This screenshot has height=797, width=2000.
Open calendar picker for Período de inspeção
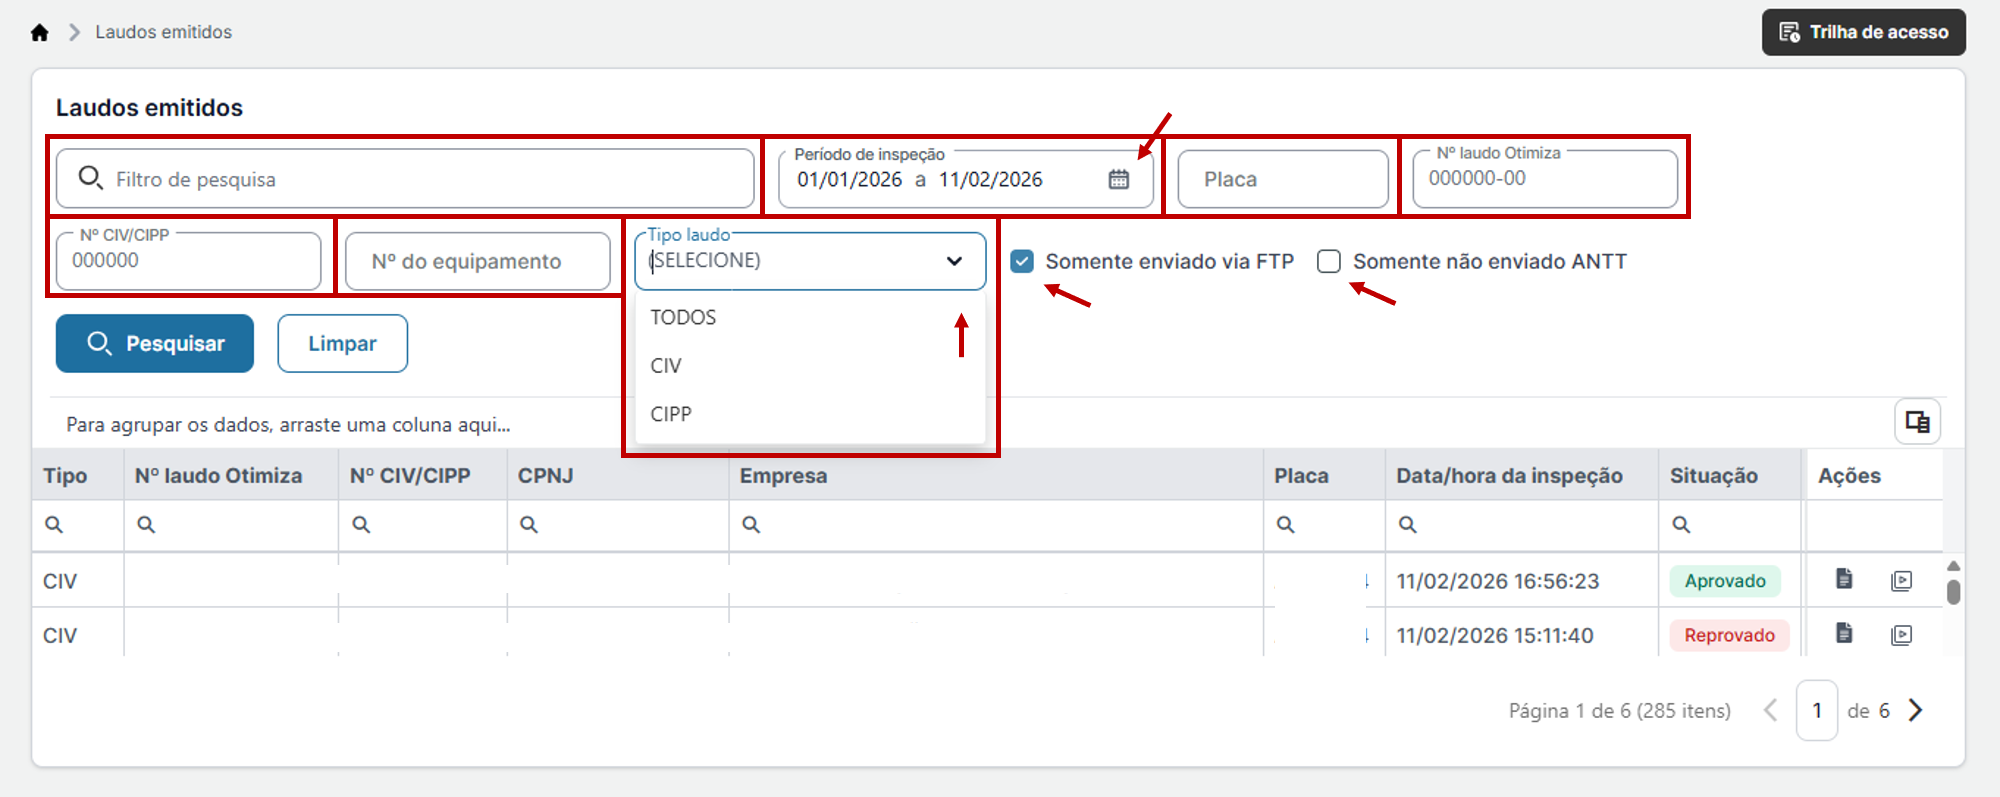tap(1119, 179)
